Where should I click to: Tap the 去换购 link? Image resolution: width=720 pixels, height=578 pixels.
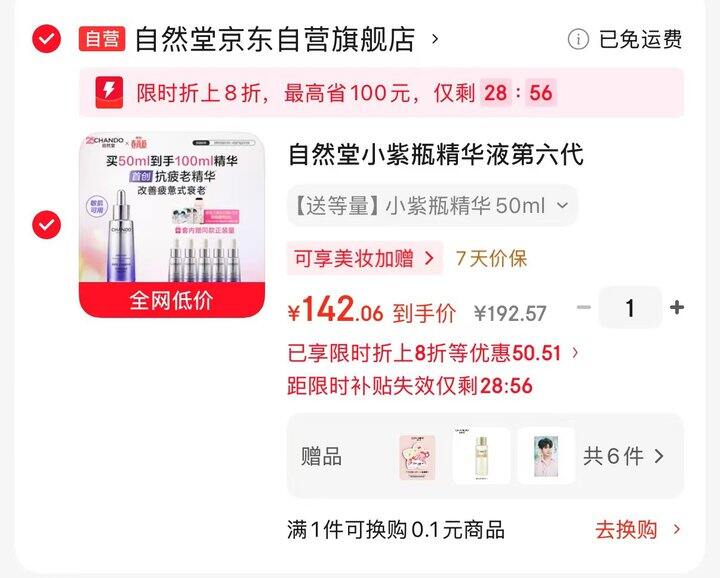[637, 530]
